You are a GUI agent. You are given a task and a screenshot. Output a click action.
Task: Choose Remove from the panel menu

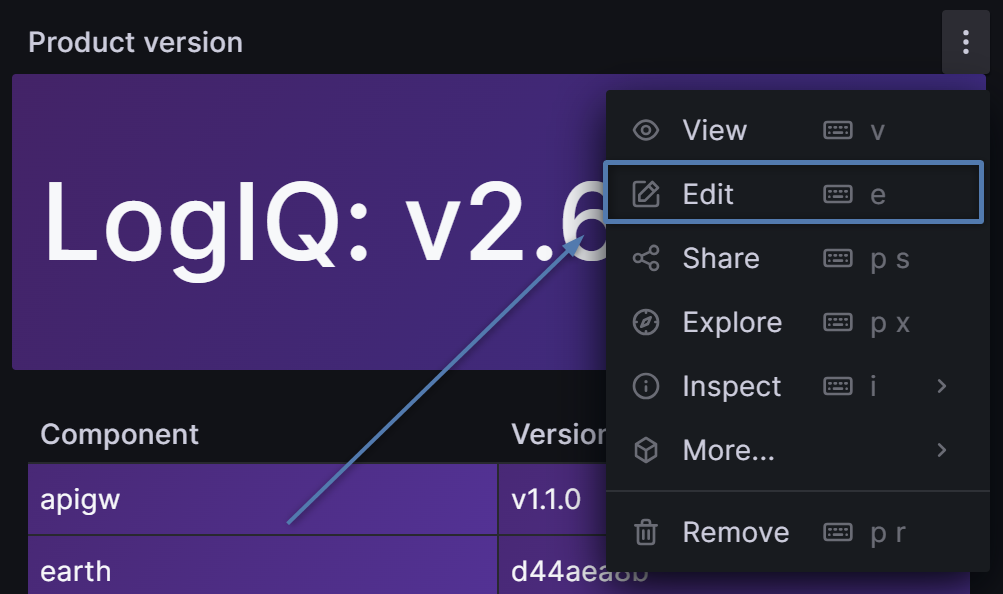[735, 533]
